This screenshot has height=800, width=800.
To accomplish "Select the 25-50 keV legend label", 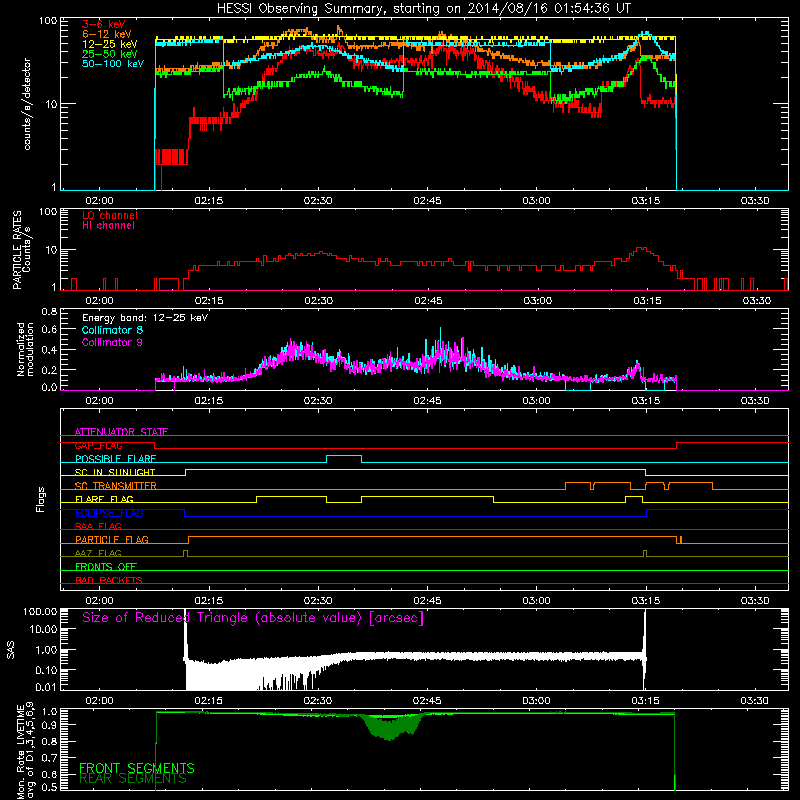I will click(x=110, y=54).
